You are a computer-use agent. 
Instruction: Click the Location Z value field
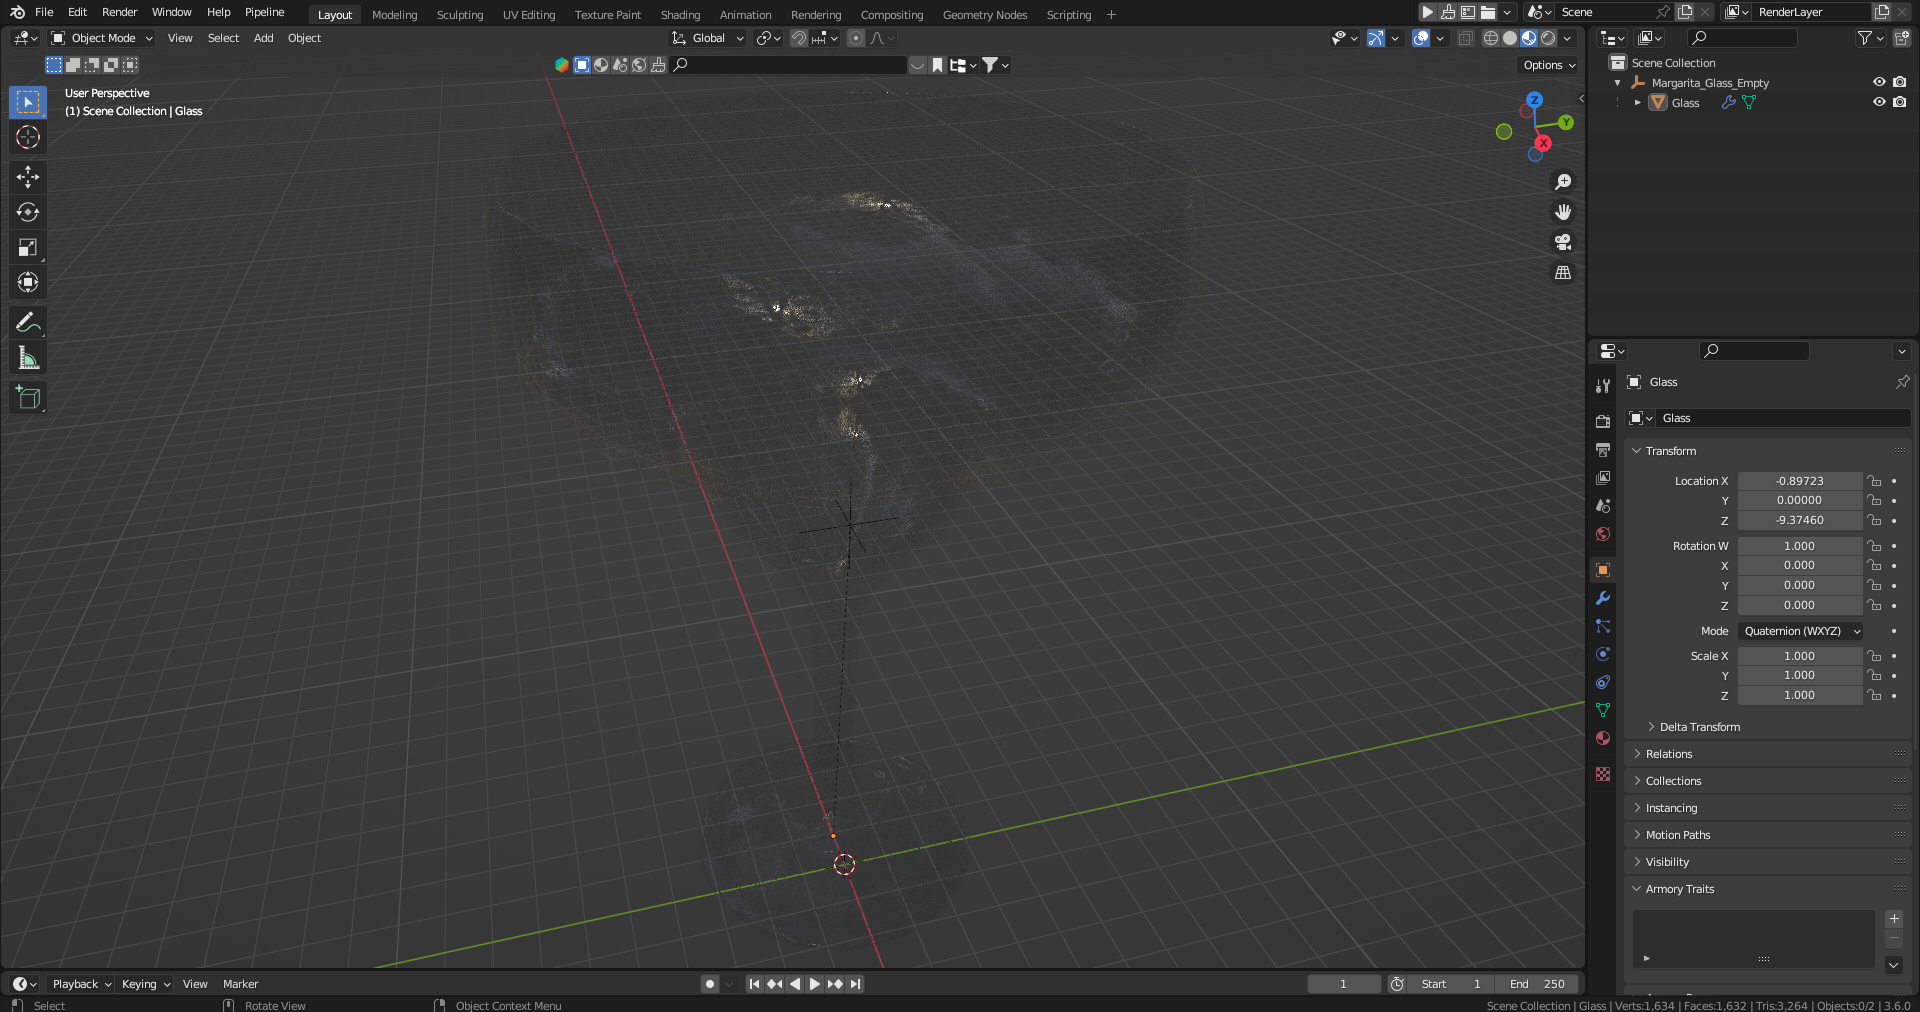1800,520
